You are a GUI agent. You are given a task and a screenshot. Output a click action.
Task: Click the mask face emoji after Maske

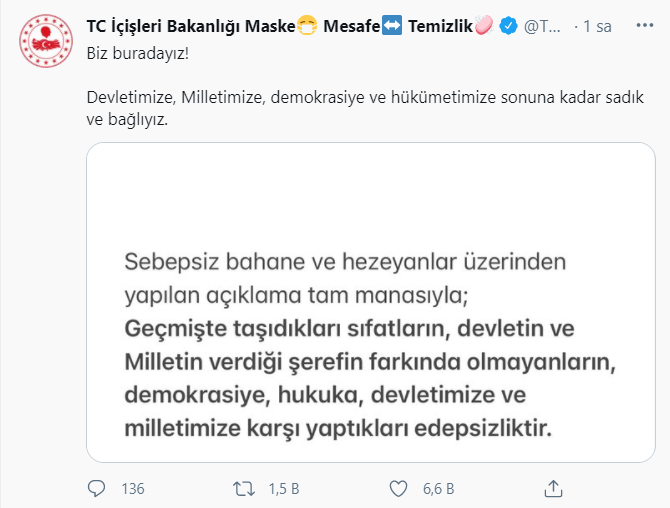coord(307,25)
